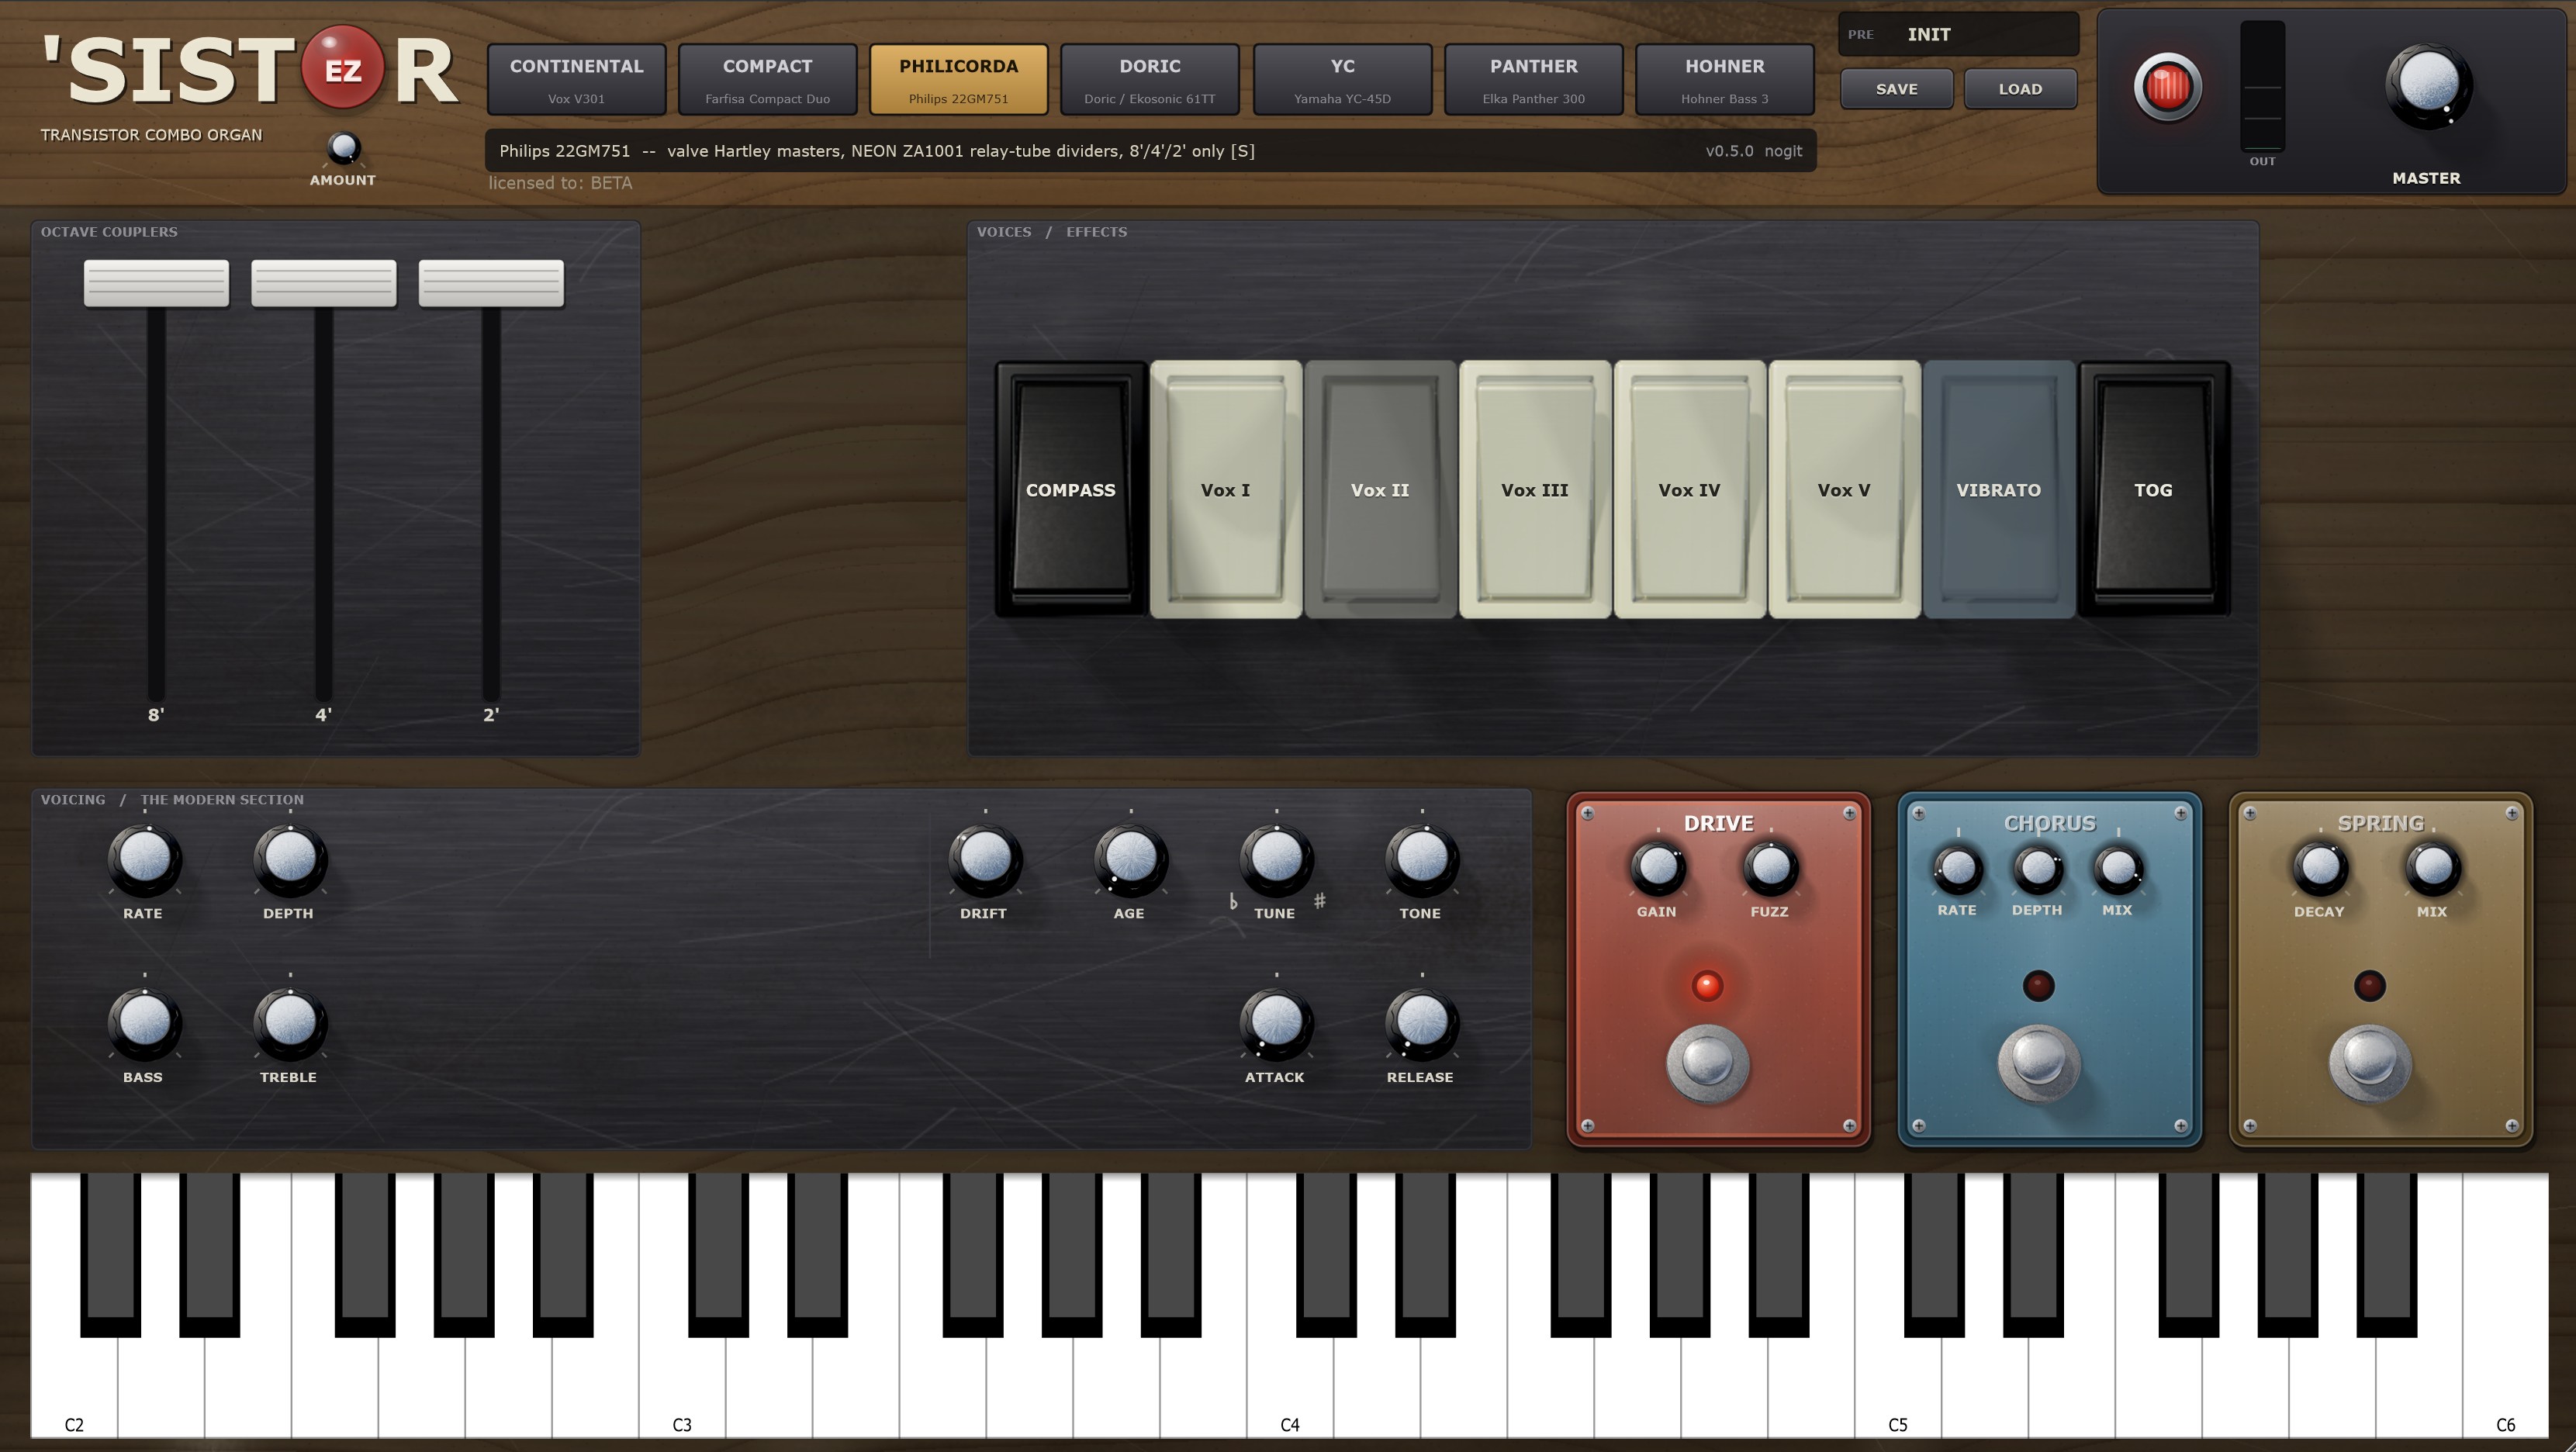Toggle the TOG rocker switch
This screenshot has height=1452, width=2576.
click(2154, 489)
